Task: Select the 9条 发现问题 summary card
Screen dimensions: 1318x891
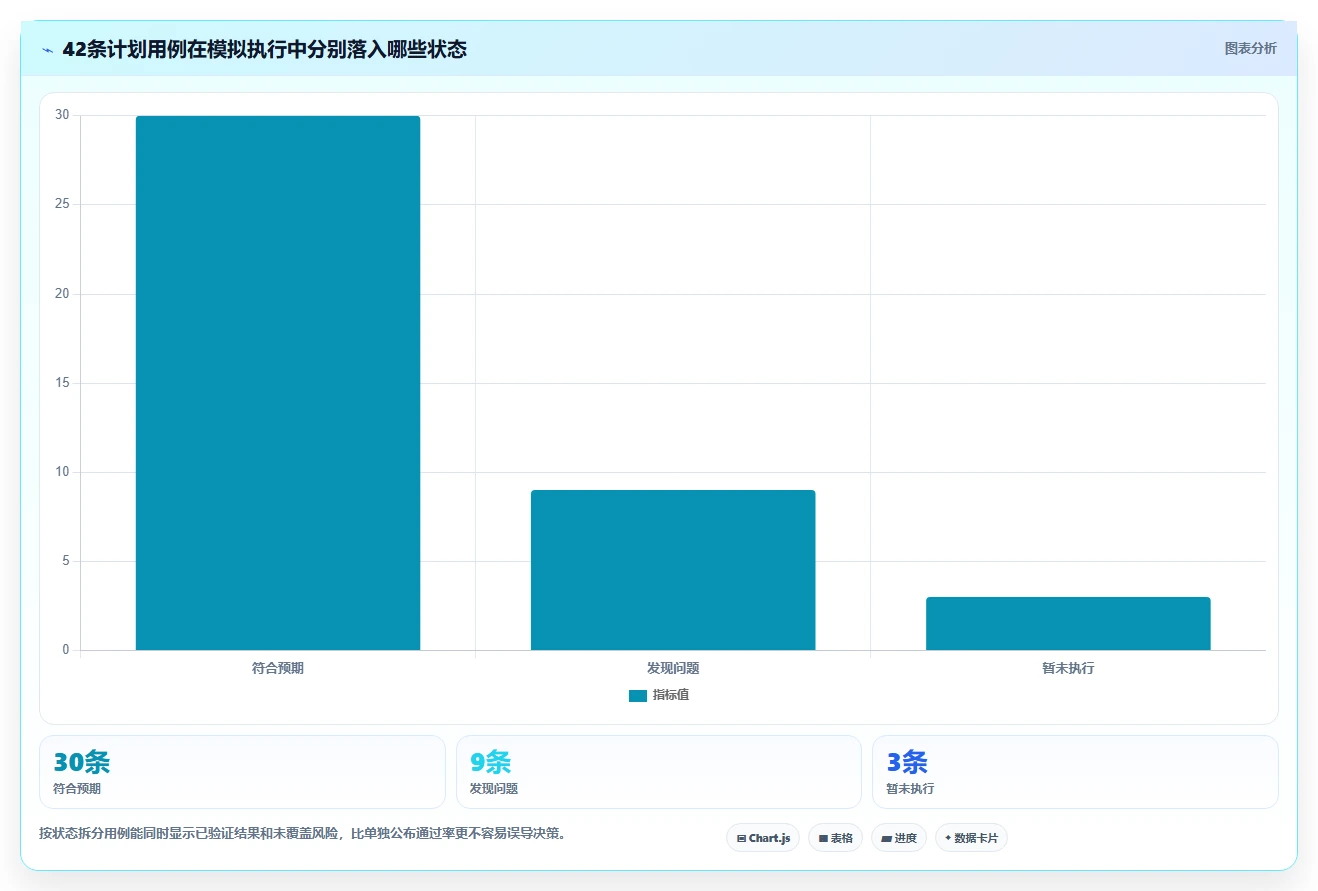Action: (659, 772)
